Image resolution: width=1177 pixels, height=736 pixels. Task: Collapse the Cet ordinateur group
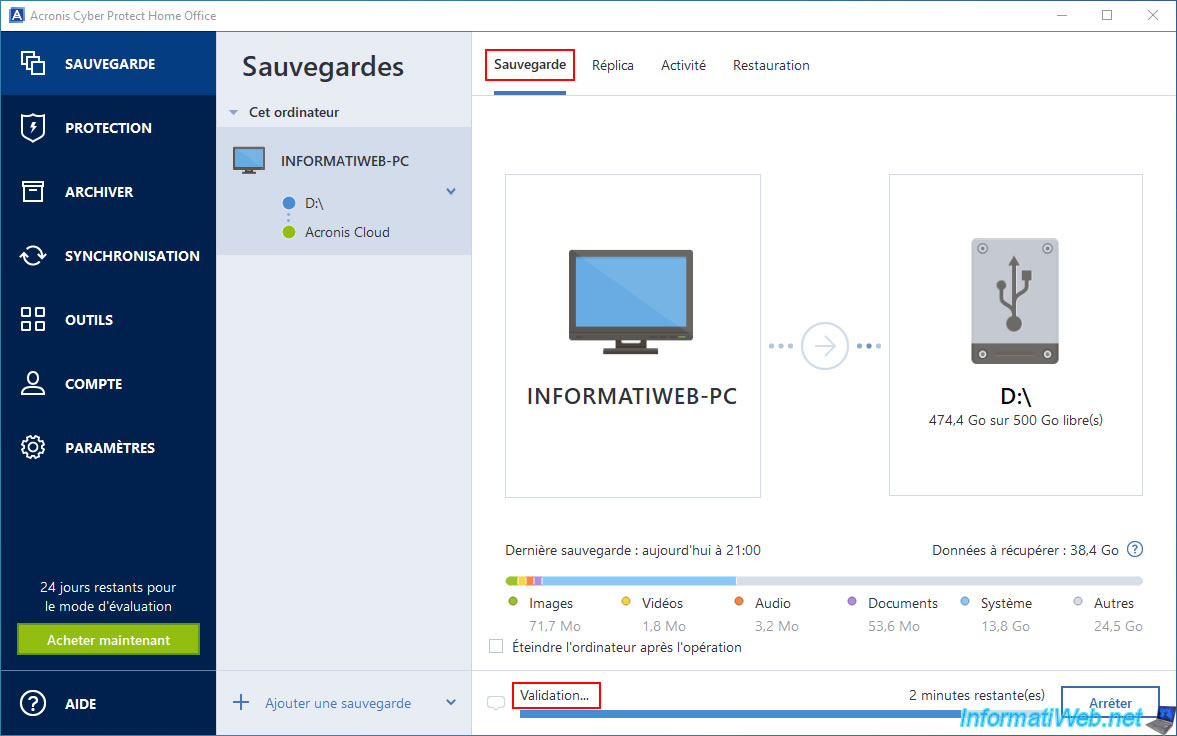233,113
